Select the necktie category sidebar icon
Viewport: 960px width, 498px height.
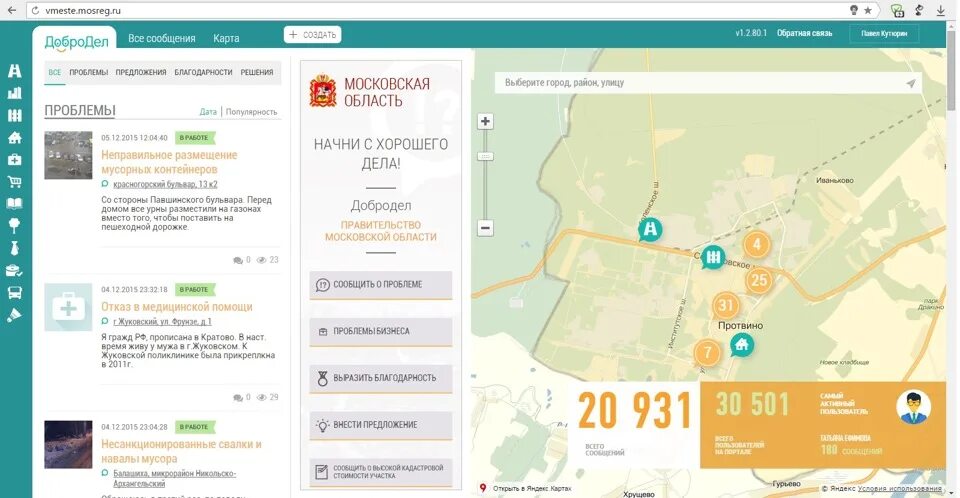tap(15, 248)
